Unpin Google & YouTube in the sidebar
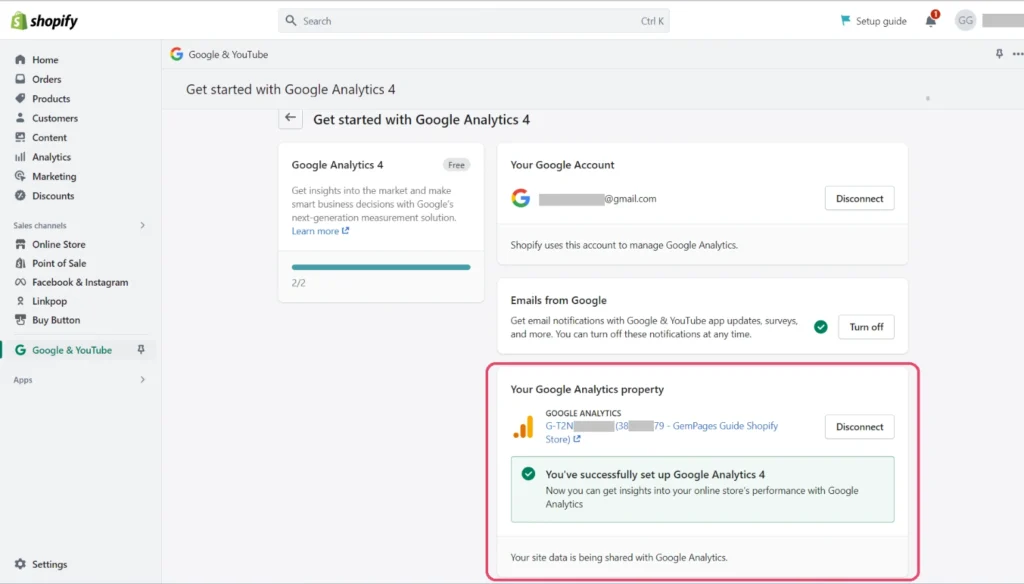 coord(141,350)
